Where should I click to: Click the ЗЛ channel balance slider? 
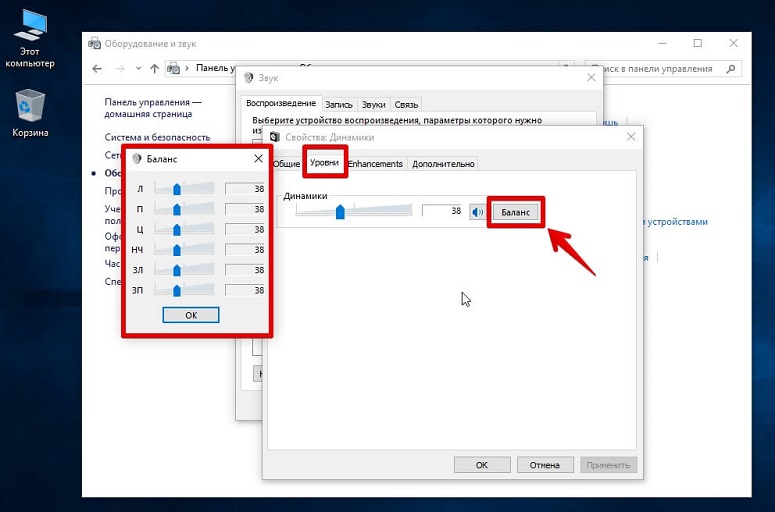pyautogui.click(x=184, y=270)
